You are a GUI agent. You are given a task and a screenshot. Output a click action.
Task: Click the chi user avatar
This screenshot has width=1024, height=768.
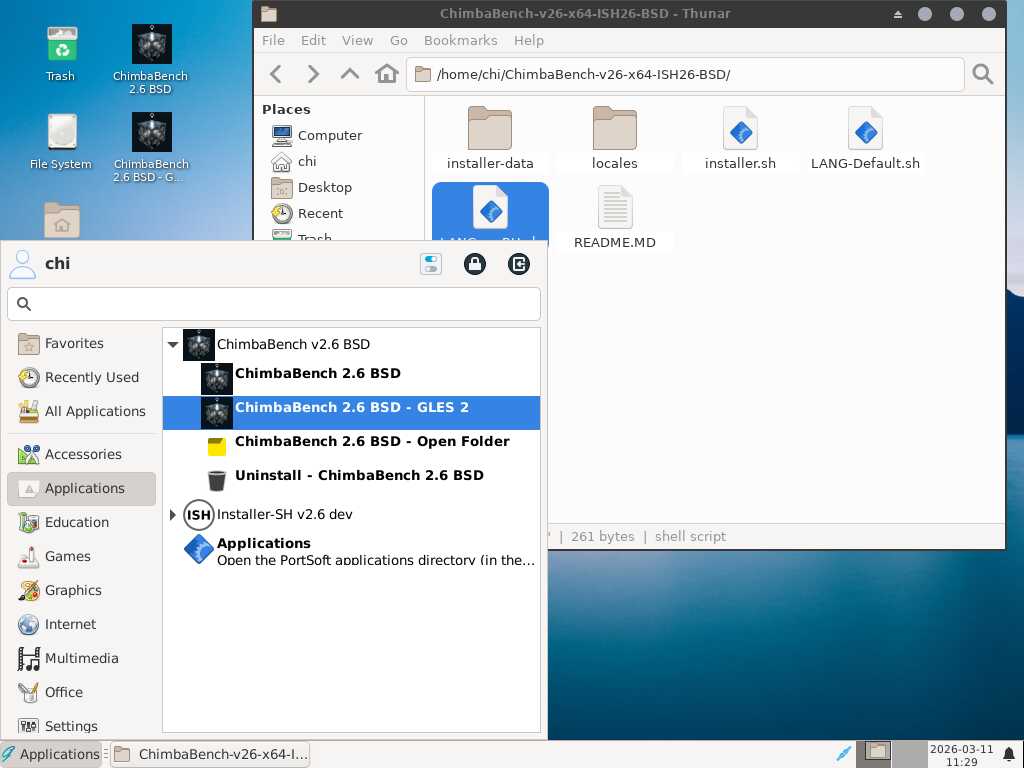23,264
